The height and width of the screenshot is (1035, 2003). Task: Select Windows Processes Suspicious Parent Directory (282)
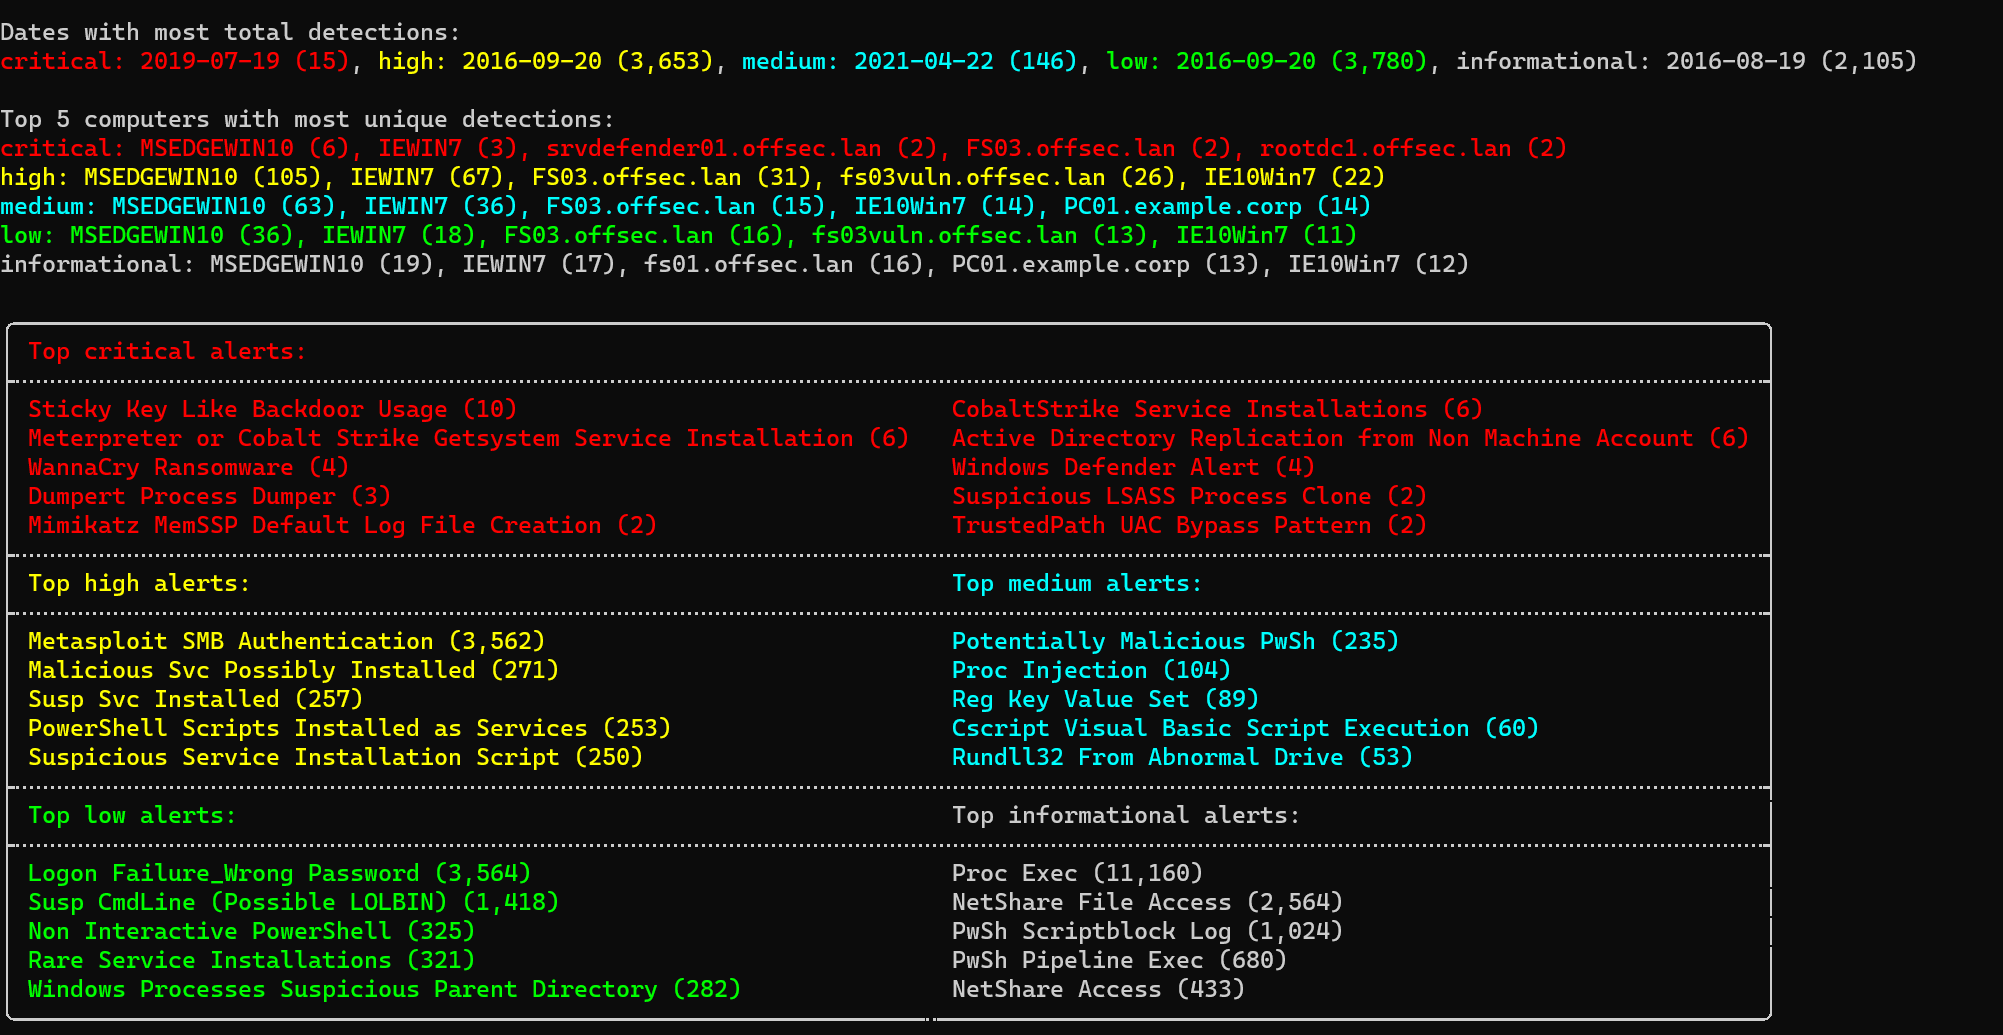point(384,989)
